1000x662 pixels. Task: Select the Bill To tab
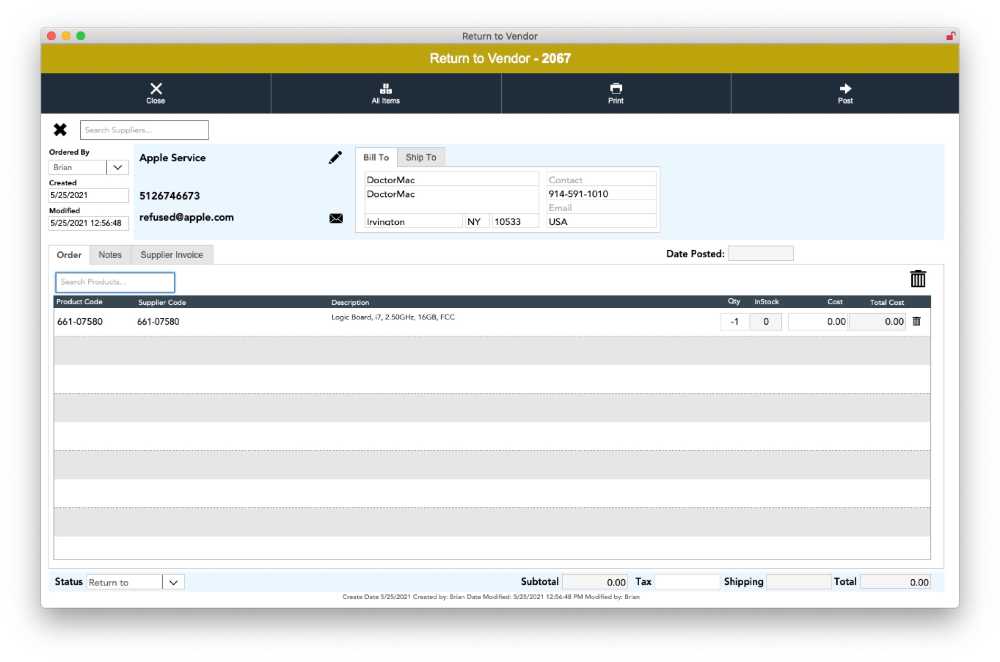(x=376, y=157)
